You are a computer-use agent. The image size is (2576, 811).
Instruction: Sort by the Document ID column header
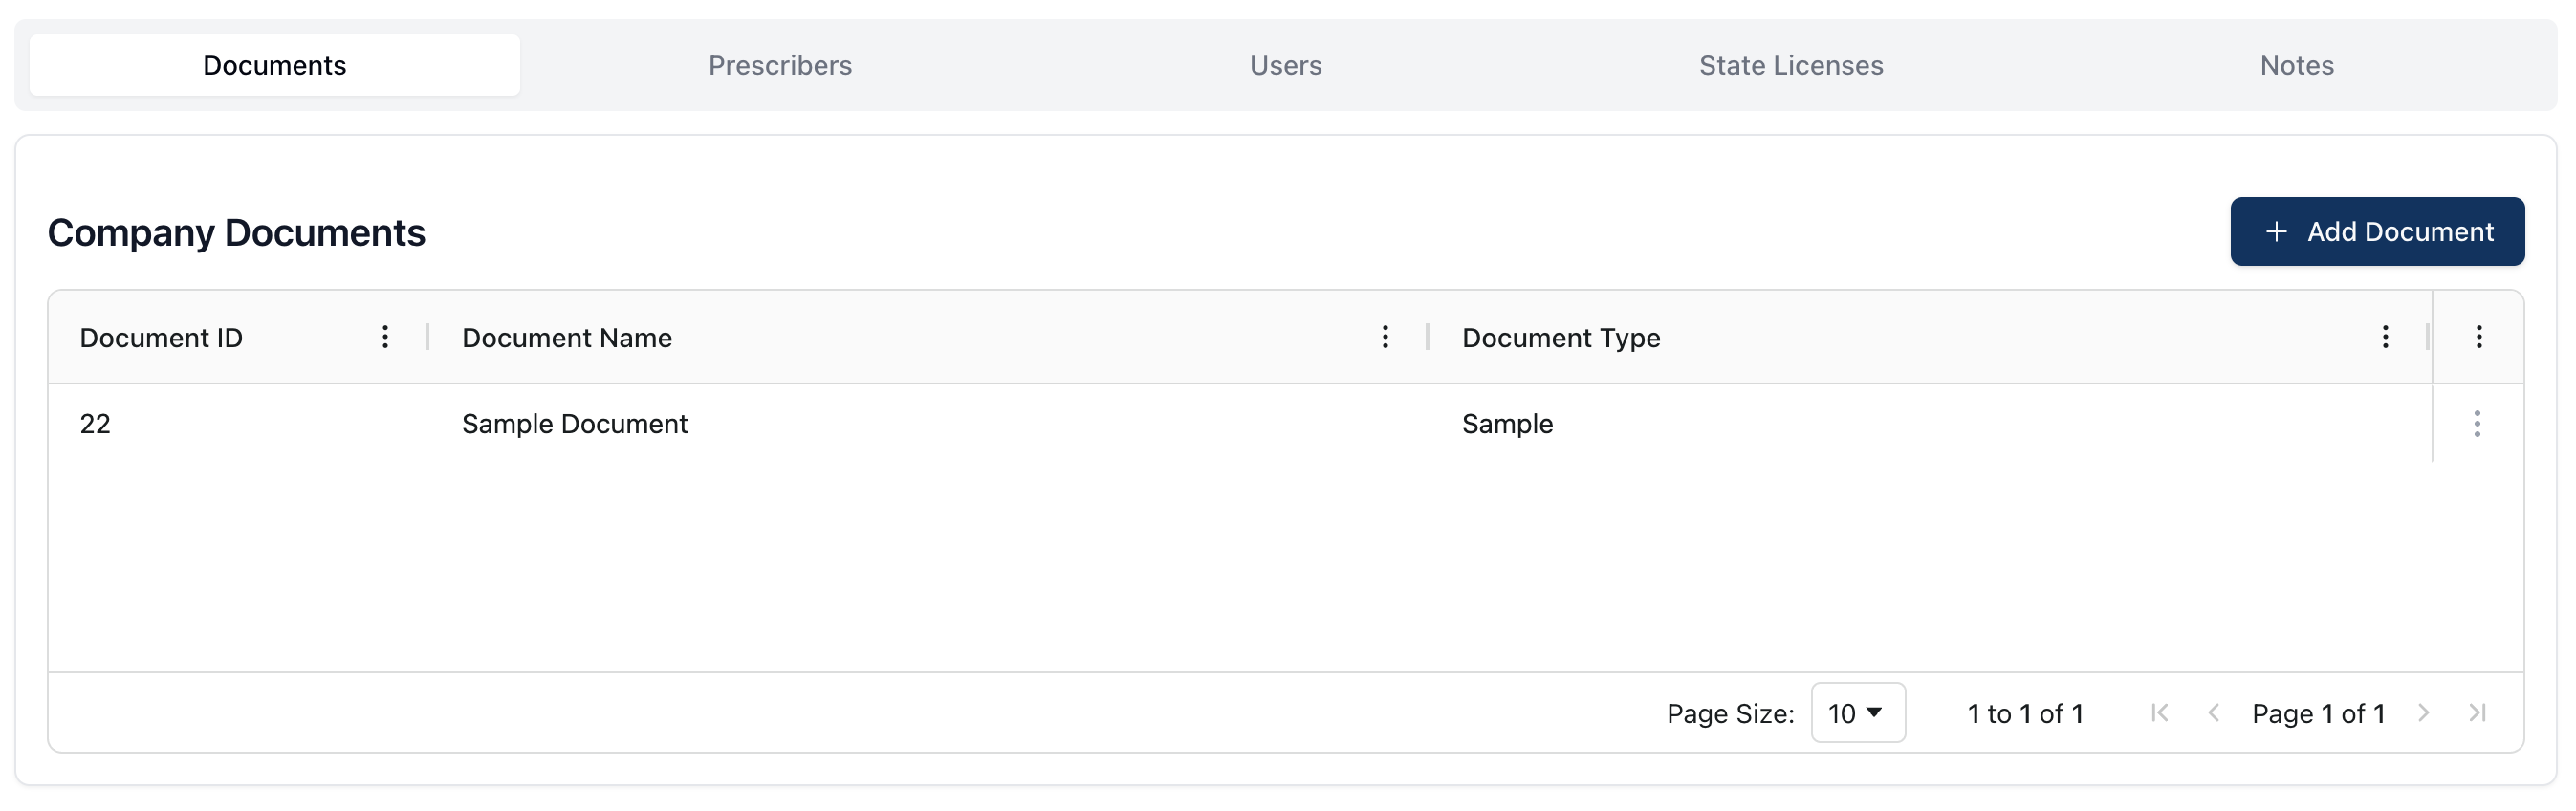(x=161, y=338)
